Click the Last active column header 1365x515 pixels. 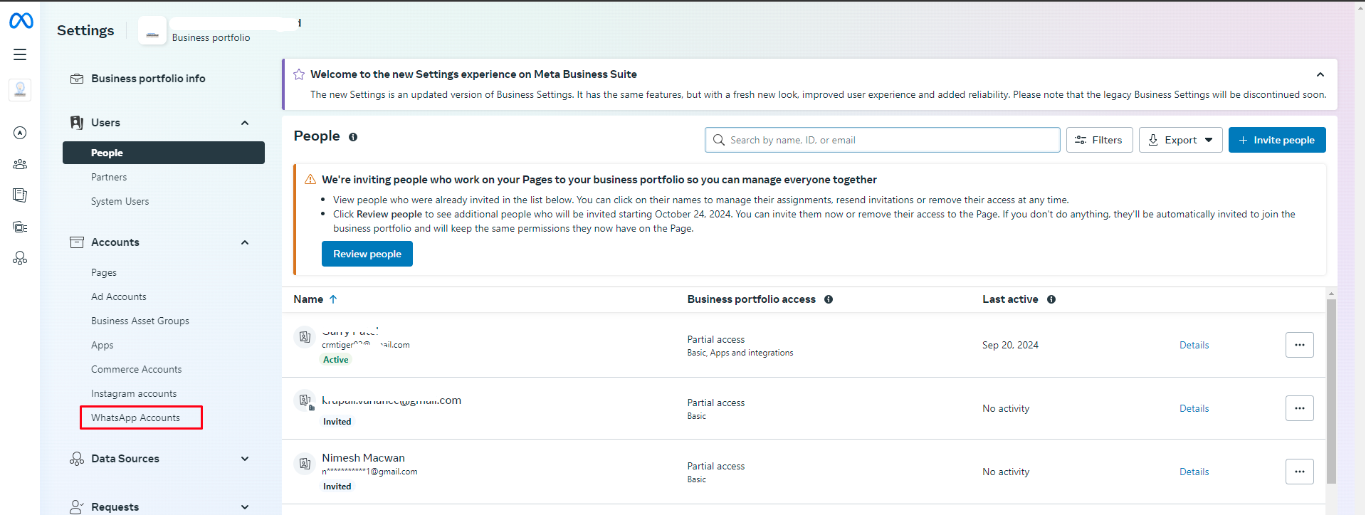point(1010,299)
